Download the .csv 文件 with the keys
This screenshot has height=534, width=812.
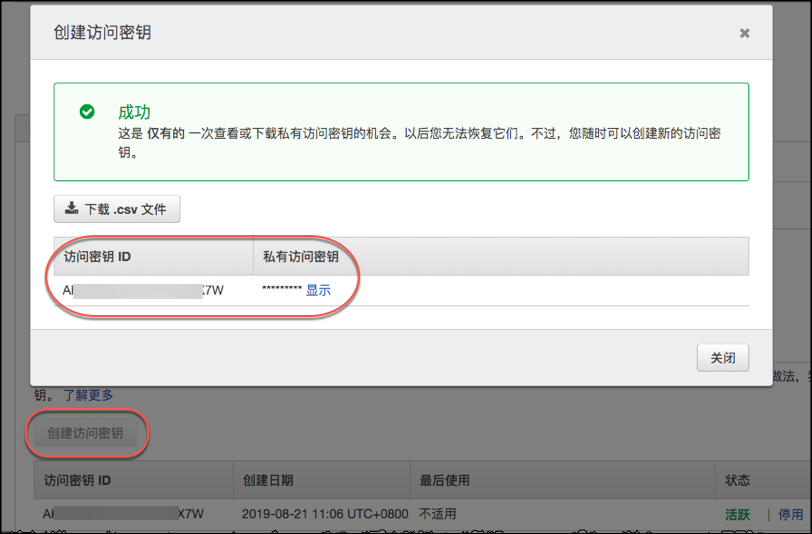click(117, 209)
